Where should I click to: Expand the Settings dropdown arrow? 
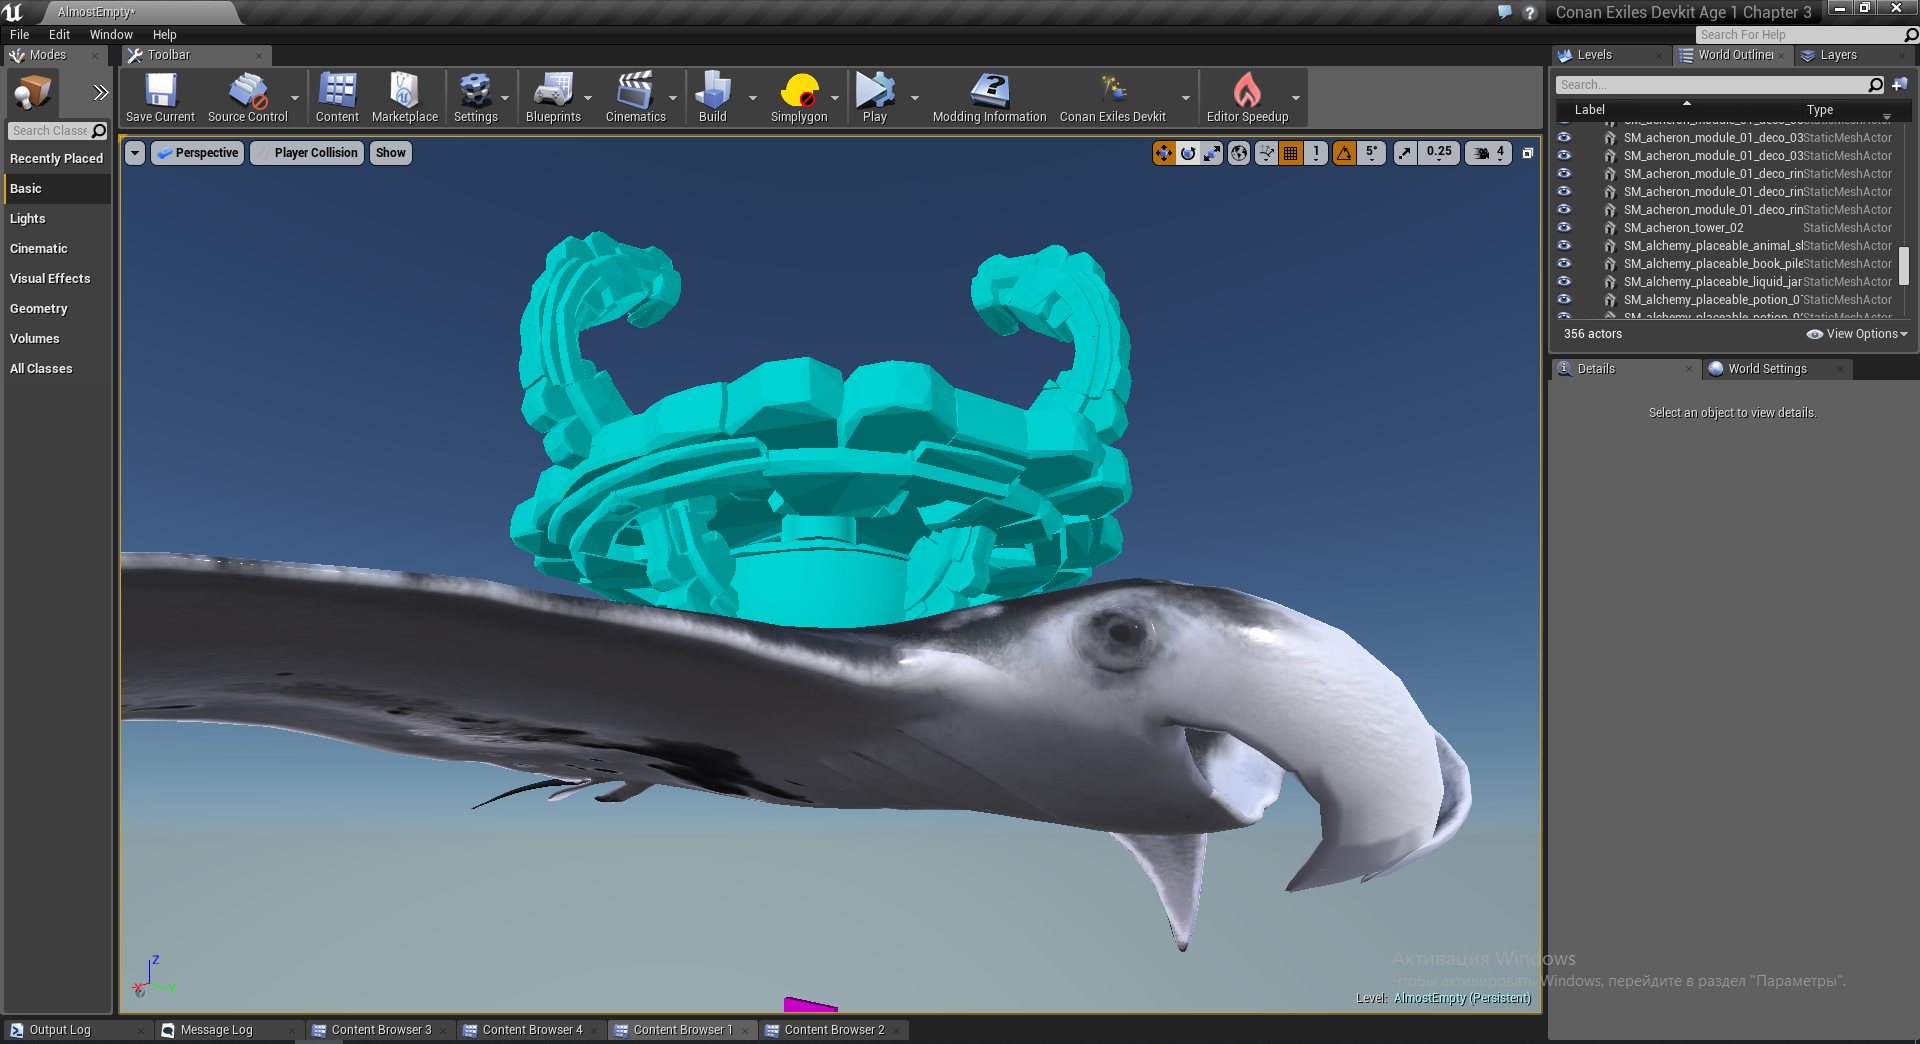[x=505, y=98]
